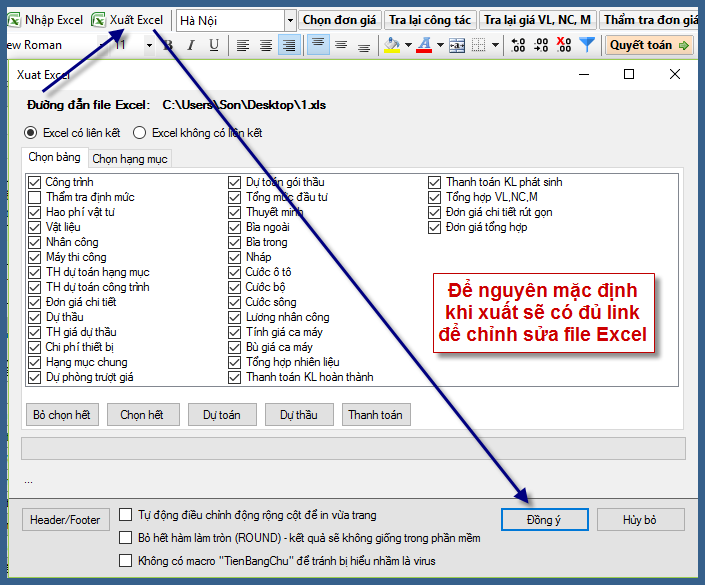Open the Hà Nội province dropdown
705x585 pixels.
coord(290,20)
